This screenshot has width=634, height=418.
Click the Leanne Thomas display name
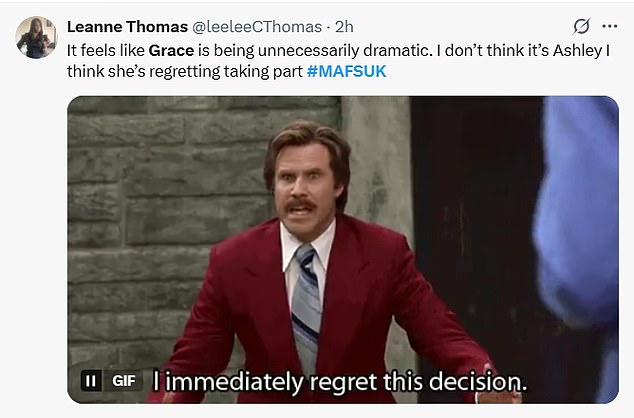127,26
